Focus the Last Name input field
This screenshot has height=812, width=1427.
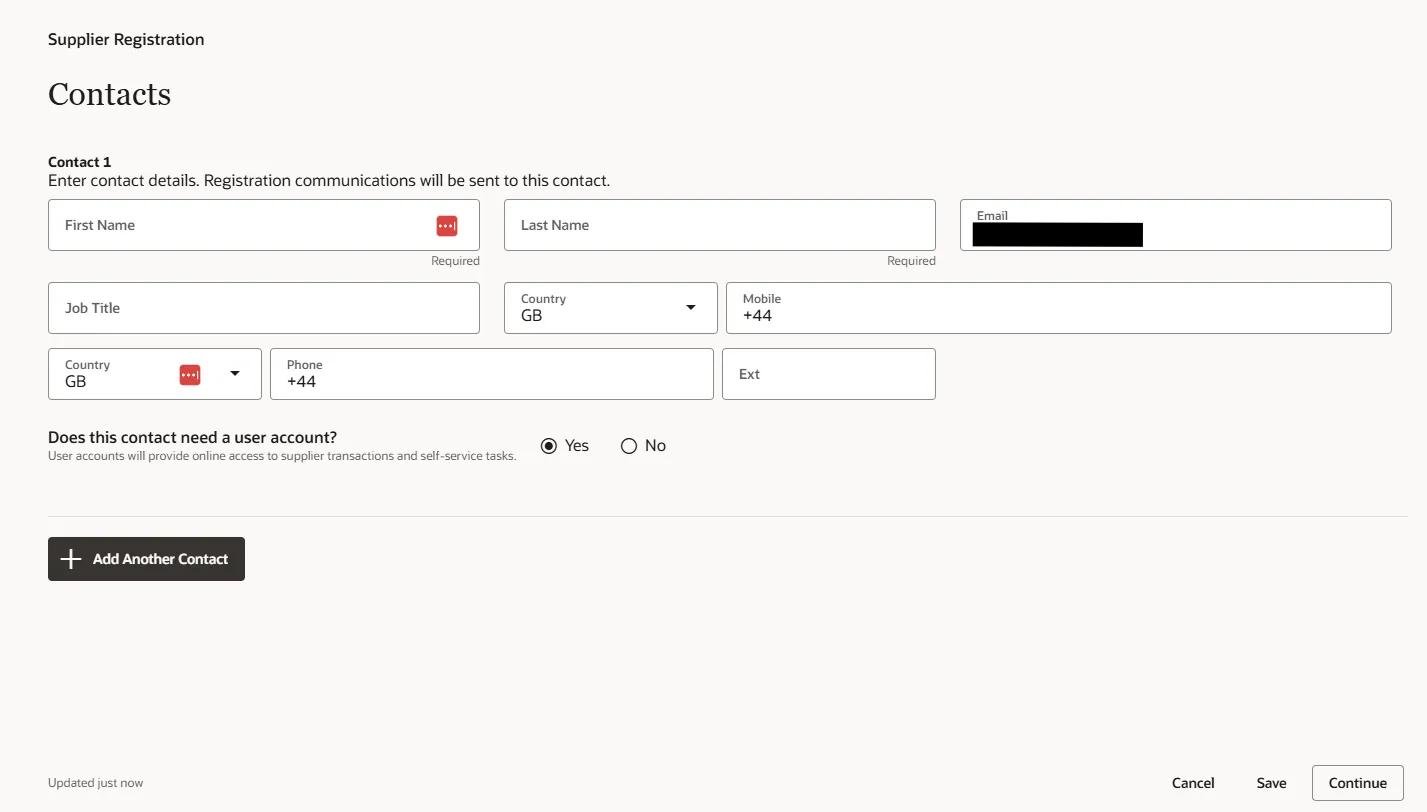[720, 225]
